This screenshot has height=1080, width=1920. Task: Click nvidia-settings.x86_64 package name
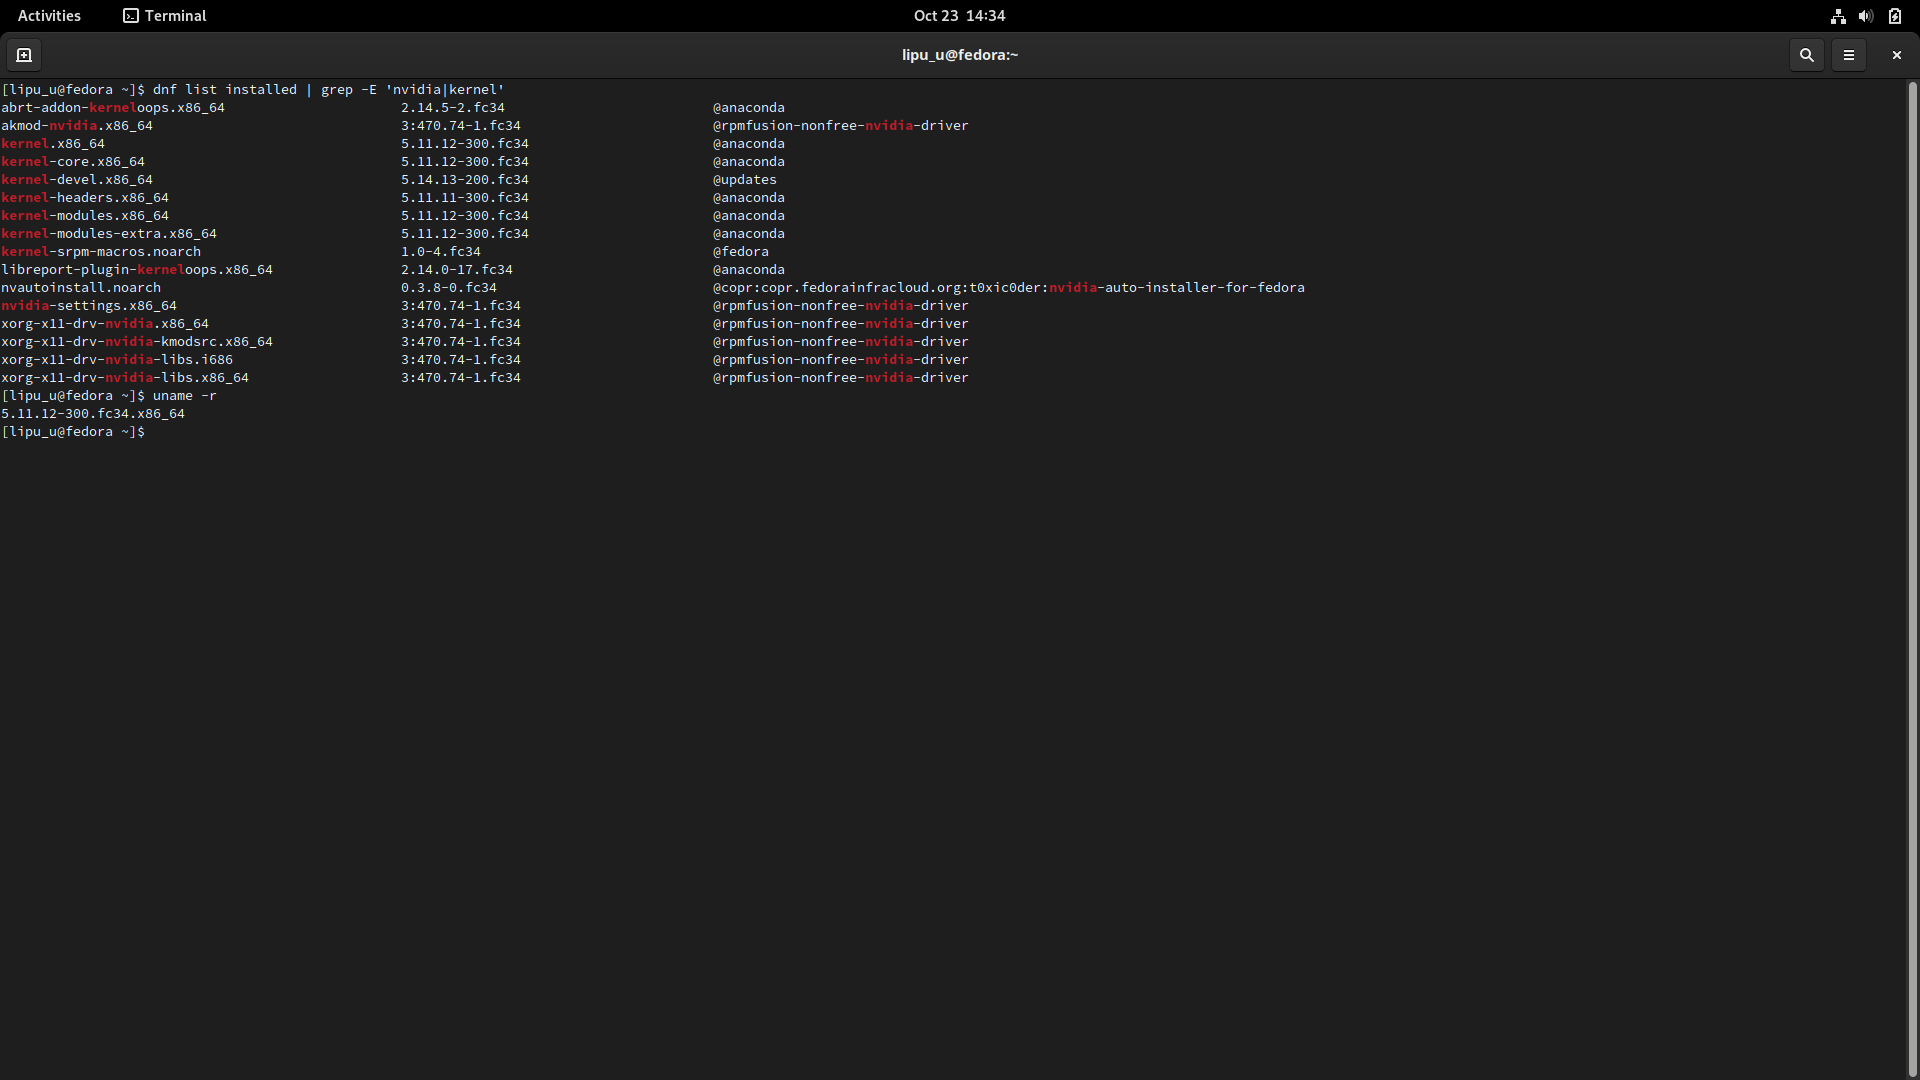(89, 306)
